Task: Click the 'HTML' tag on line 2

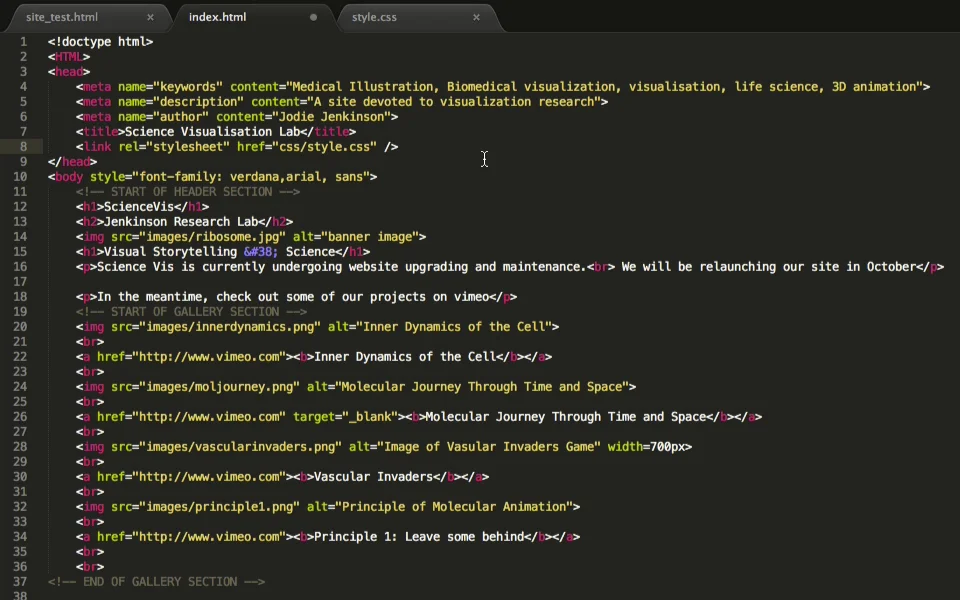Action: (69, 56)
